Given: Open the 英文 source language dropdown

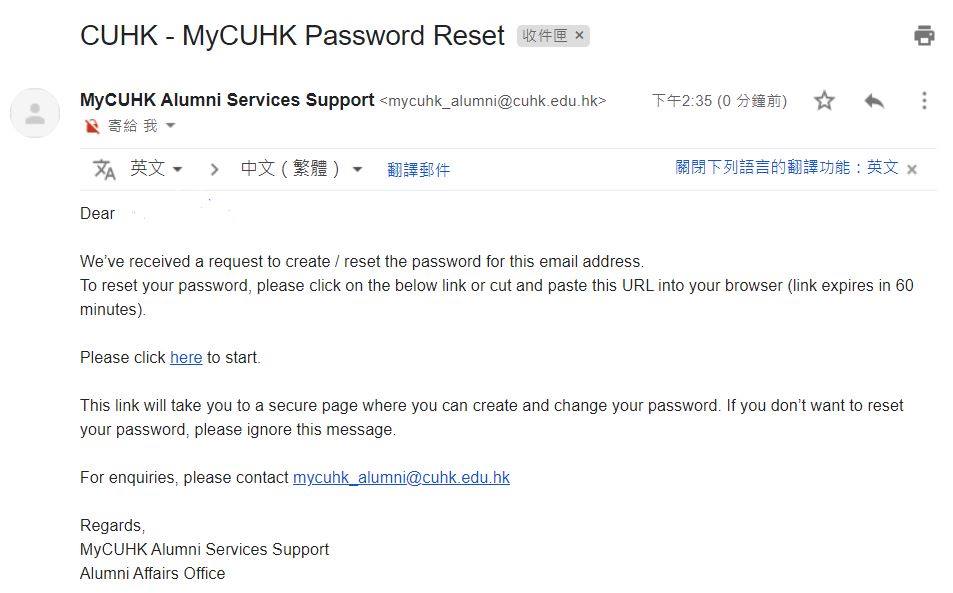Looking at the screenshot, I should point(157,169).
